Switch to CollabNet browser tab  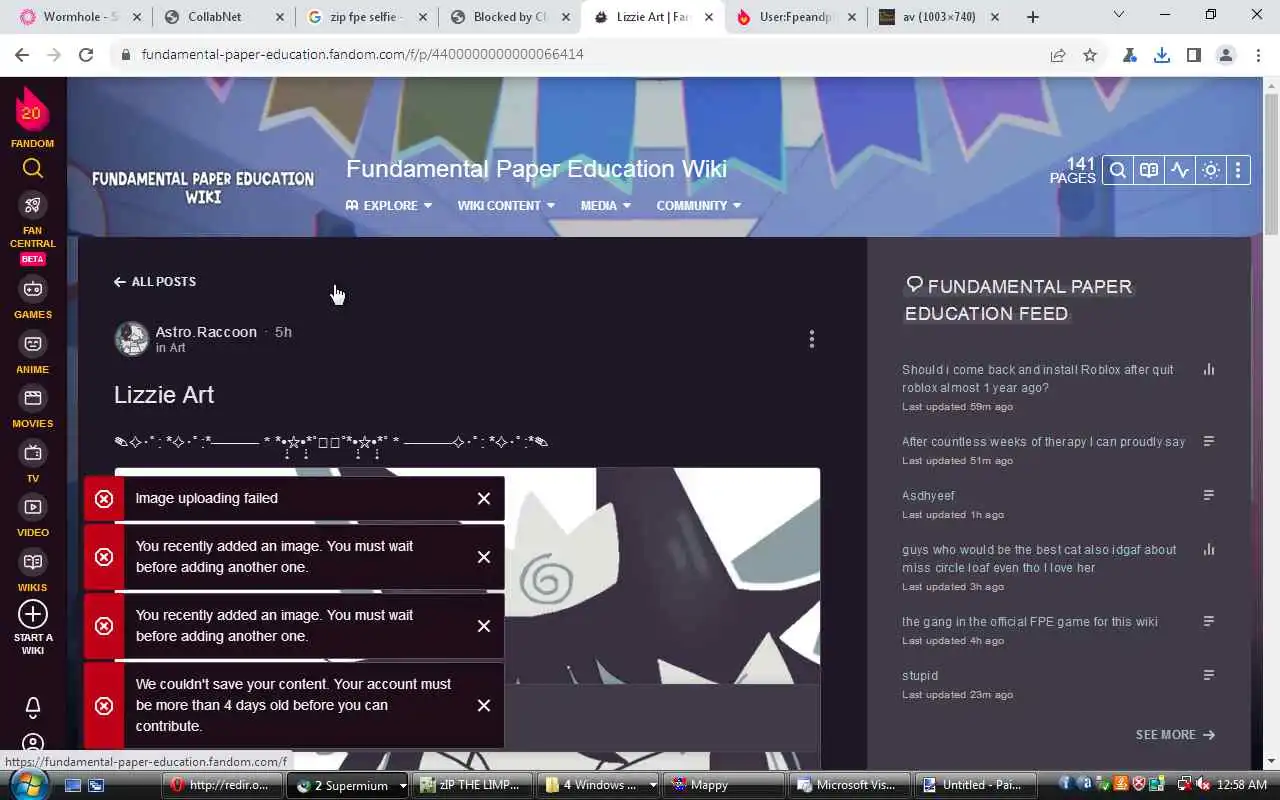[x=223, y=17]
